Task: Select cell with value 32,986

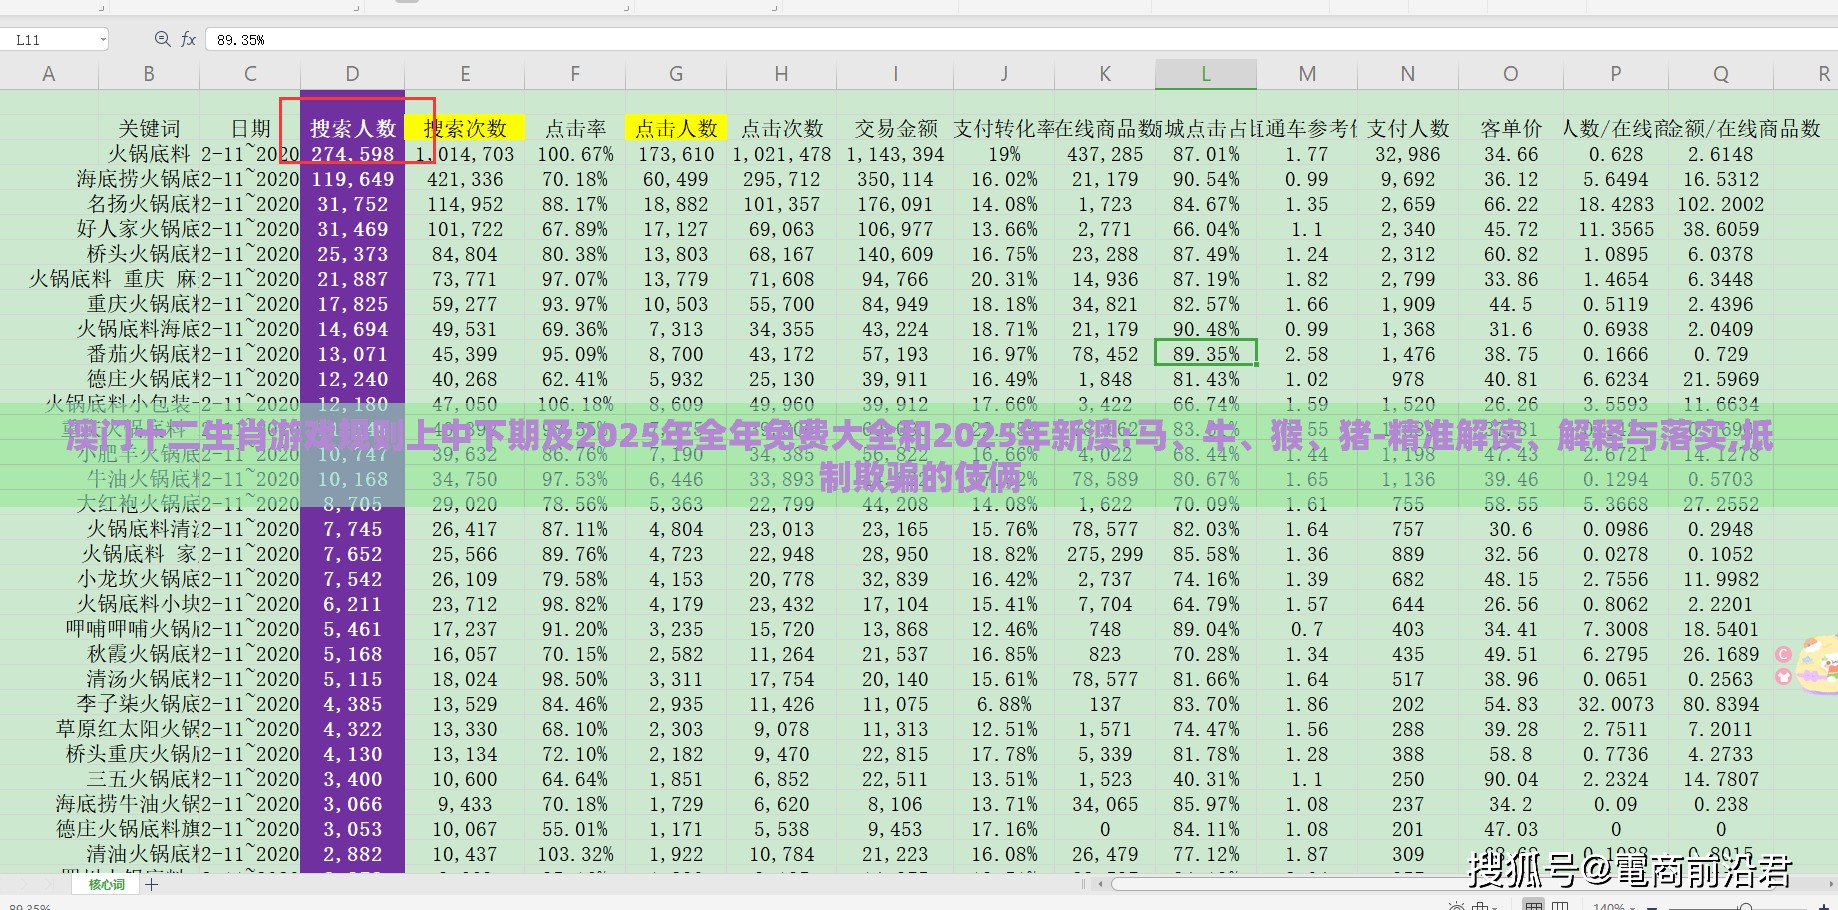Action: pos(1408,154)
